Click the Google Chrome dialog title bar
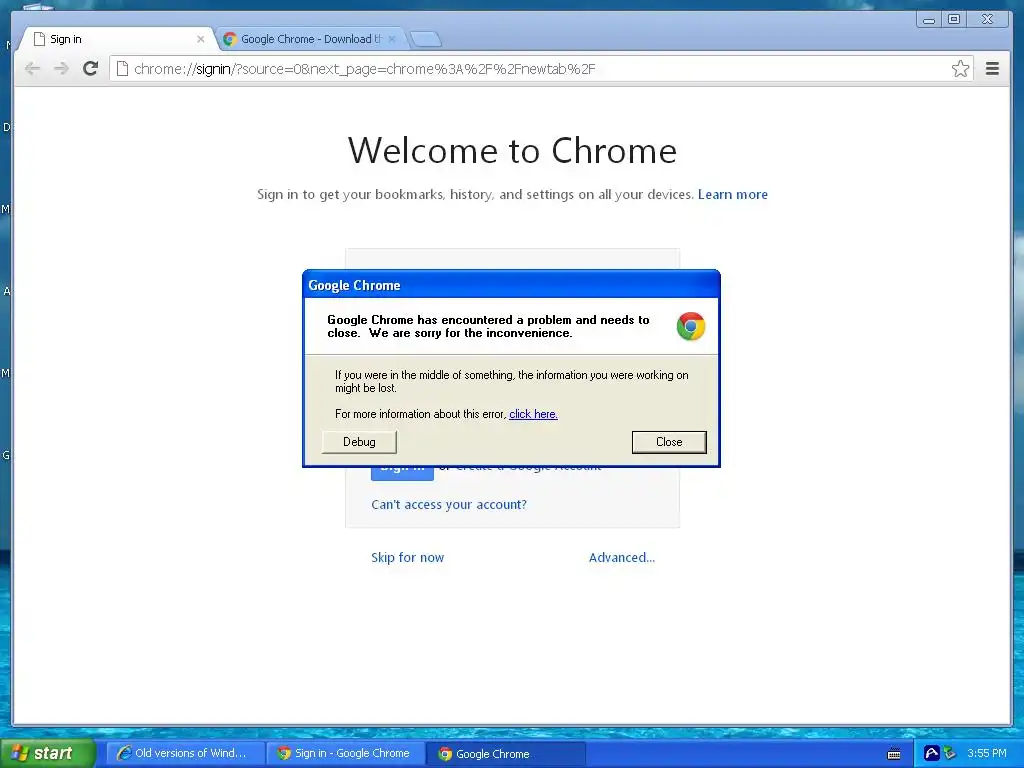The height and width of the screenshot is (768, 1024). (511, 285)
